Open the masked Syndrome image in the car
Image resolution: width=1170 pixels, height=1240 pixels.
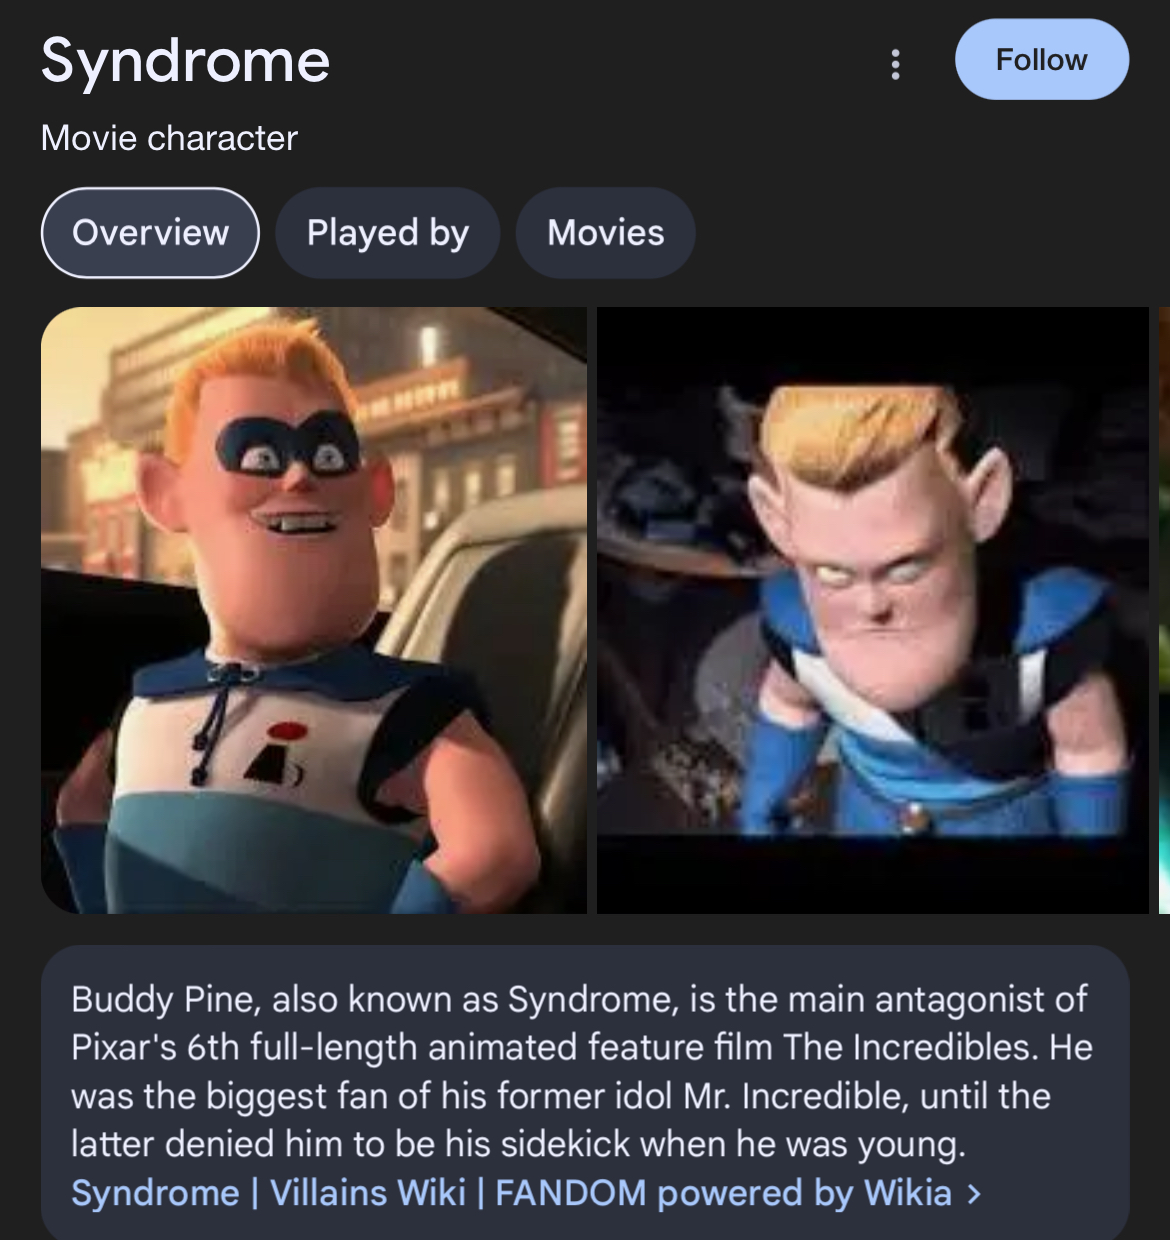[x=314, y=610]
